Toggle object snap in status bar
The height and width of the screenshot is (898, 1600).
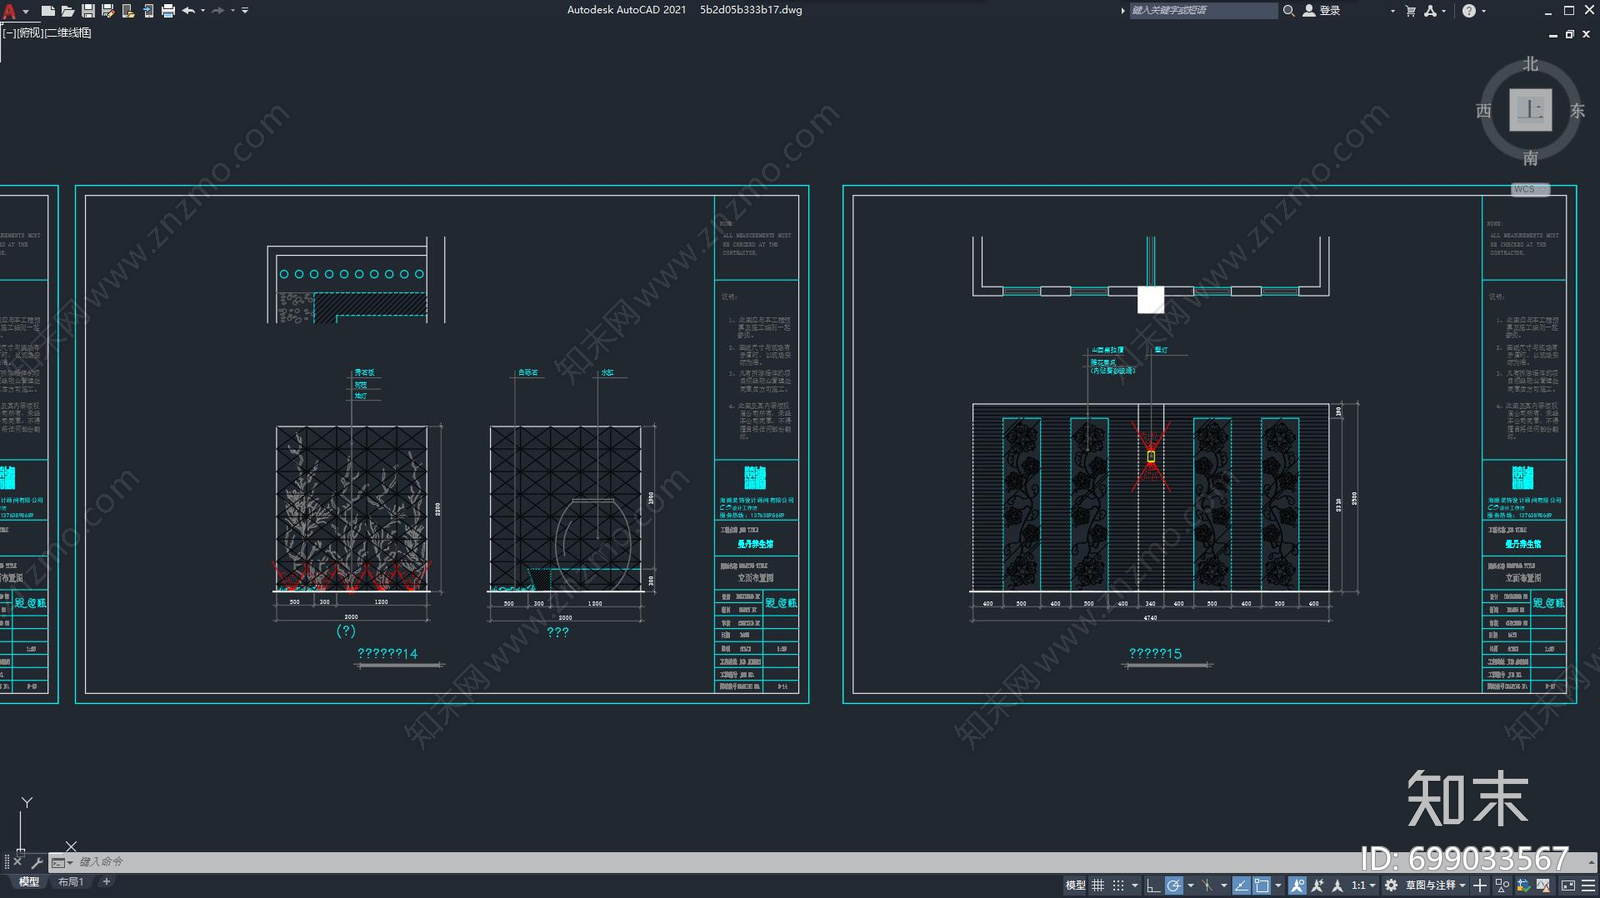click(1262, 885)
